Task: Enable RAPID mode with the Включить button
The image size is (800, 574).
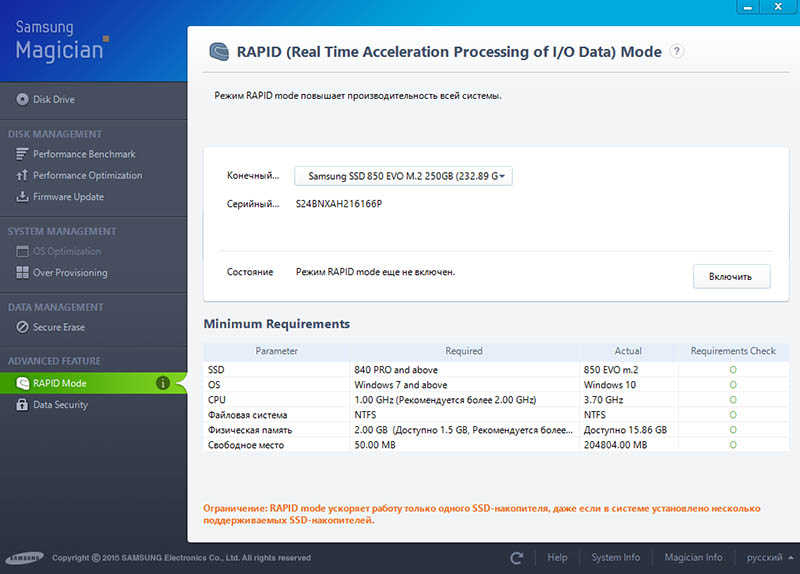Action: click(731, 277)
